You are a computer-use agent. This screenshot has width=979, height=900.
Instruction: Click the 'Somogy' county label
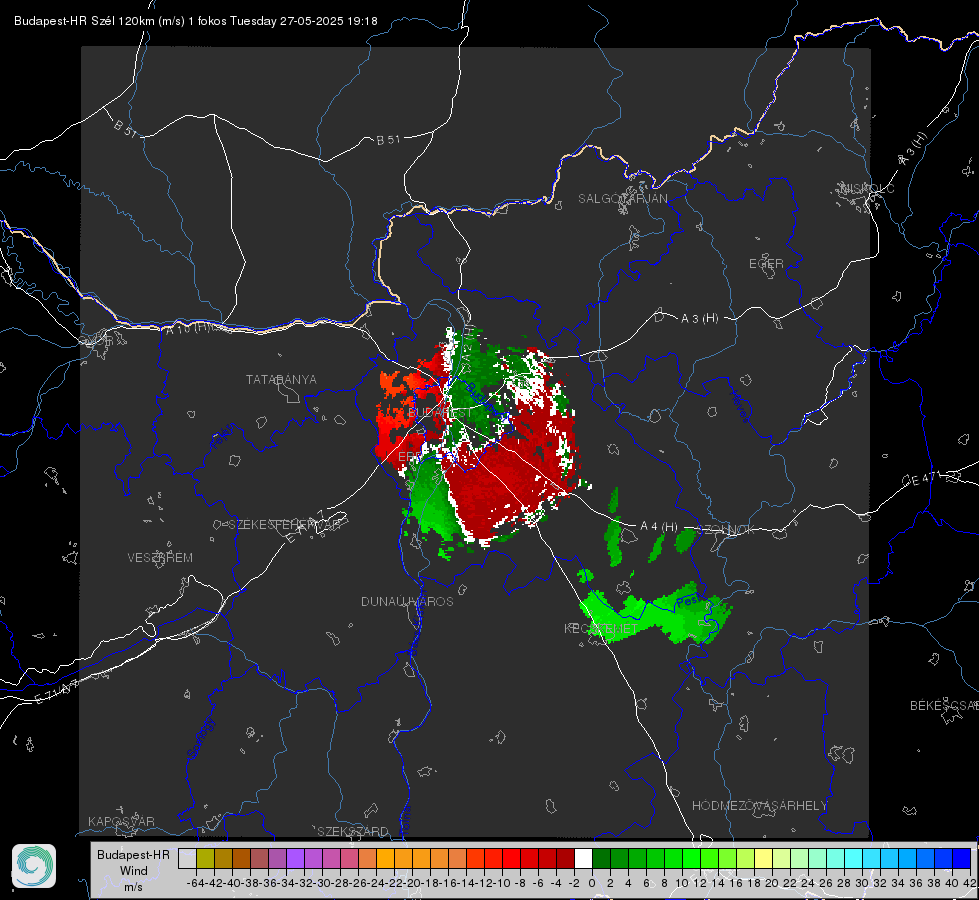click(x=200, y=738)
